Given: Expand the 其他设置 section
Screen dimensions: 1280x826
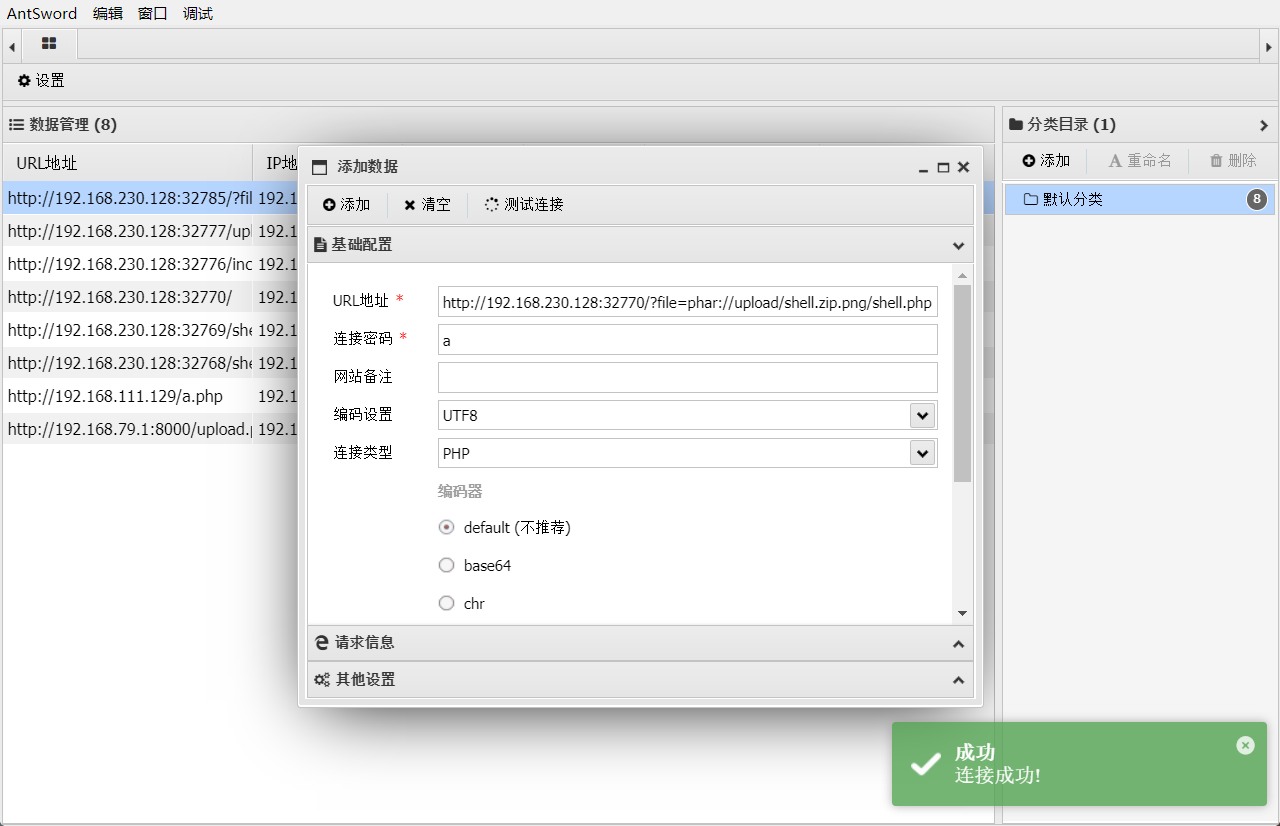Looking at the screenshot, I should 640,680.
